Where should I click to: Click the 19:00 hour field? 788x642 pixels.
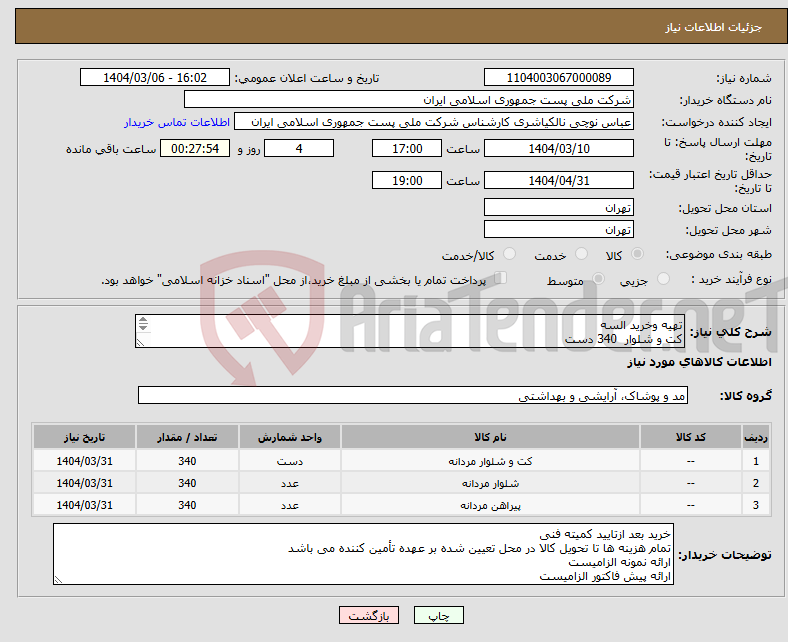point(407,180)
